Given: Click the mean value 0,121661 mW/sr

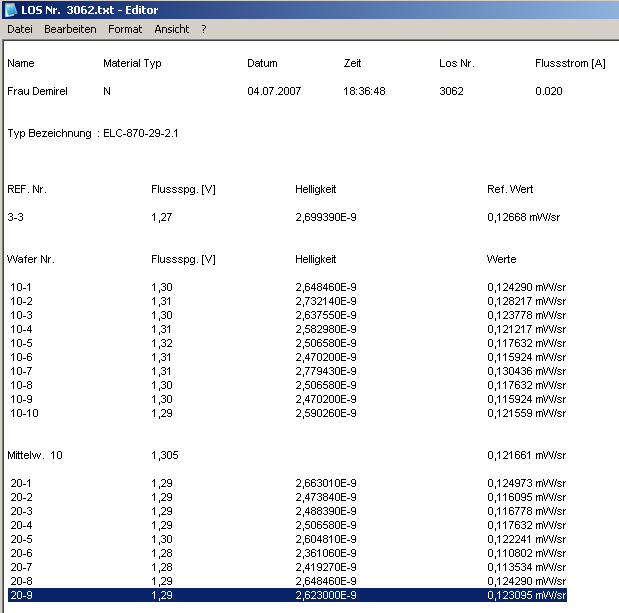Looking at the screenshot, I should pyautogui.click(x=527, y=455).
